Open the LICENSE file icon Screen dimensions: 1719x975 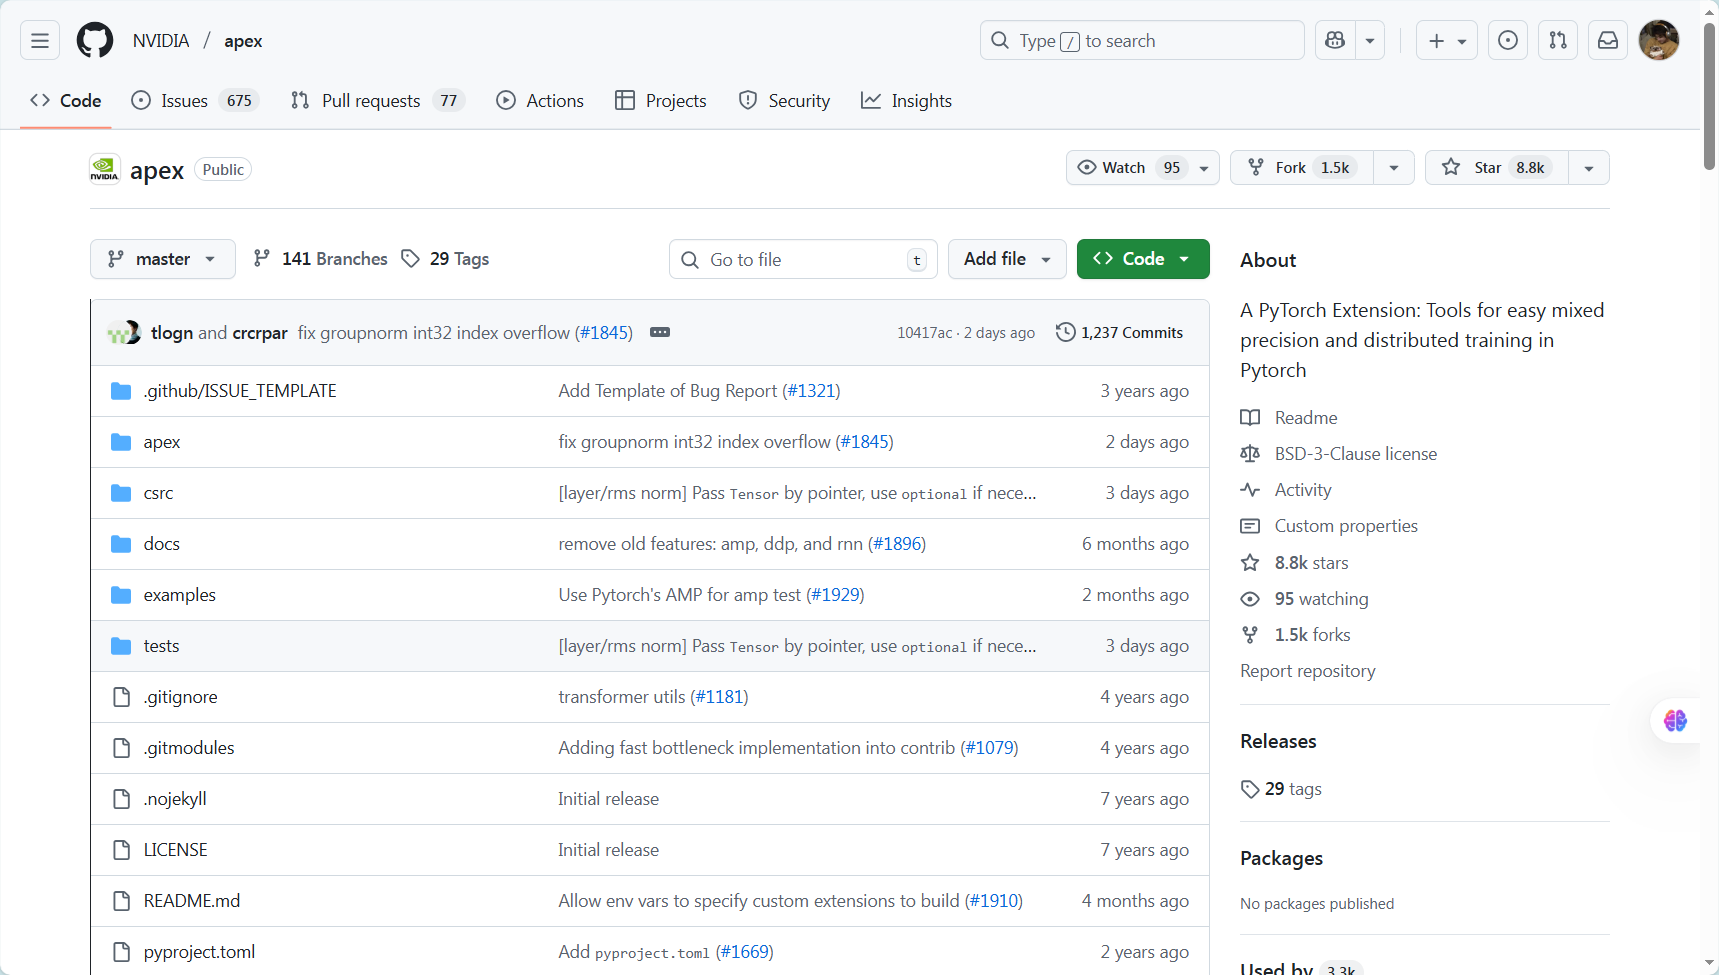tap(121, 850)
